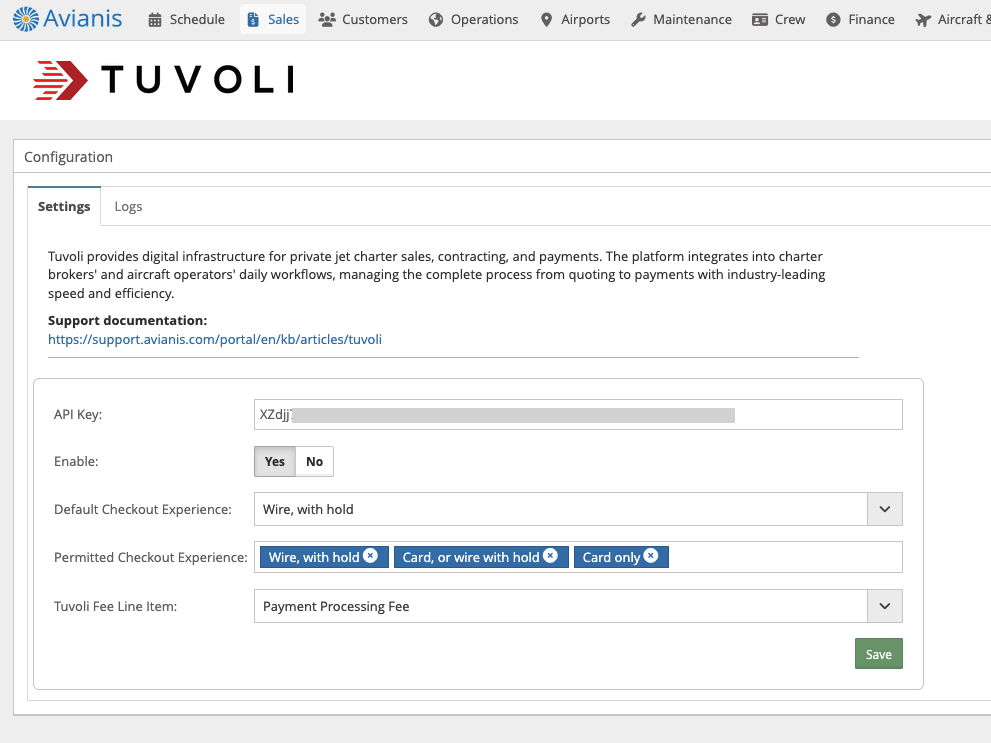Click the Customers people icon
The width and height of the screenshot is (991, 743).
pos(327,20)
